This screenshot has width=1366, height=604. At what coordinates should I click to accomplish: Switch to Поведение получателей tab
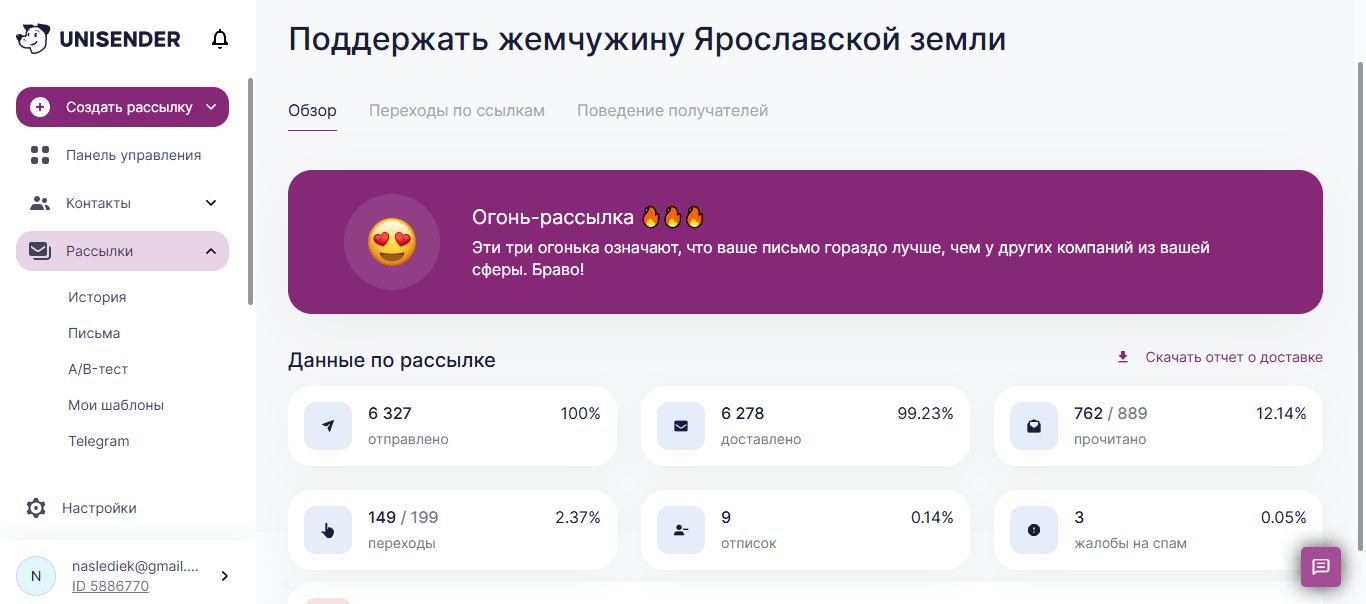point(672,111)
